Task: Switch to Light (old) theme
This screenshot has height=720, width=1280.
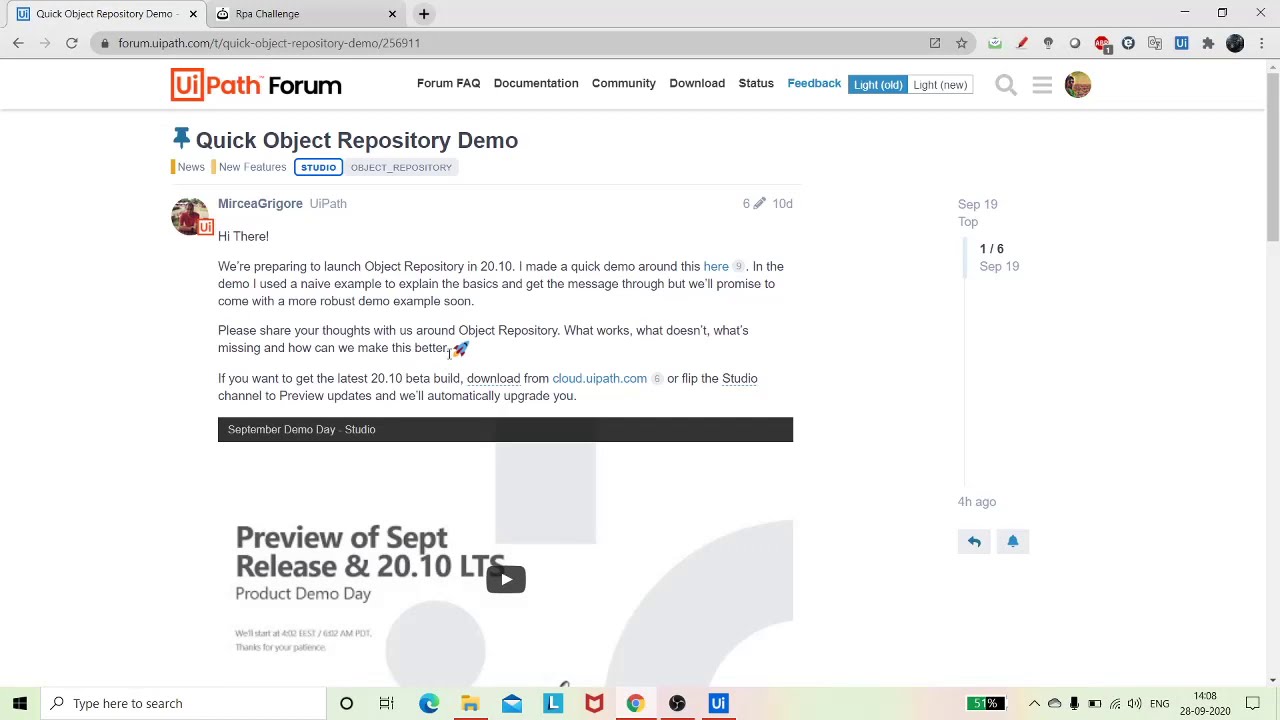Action: pyautogui.click(x=877, y=85)
